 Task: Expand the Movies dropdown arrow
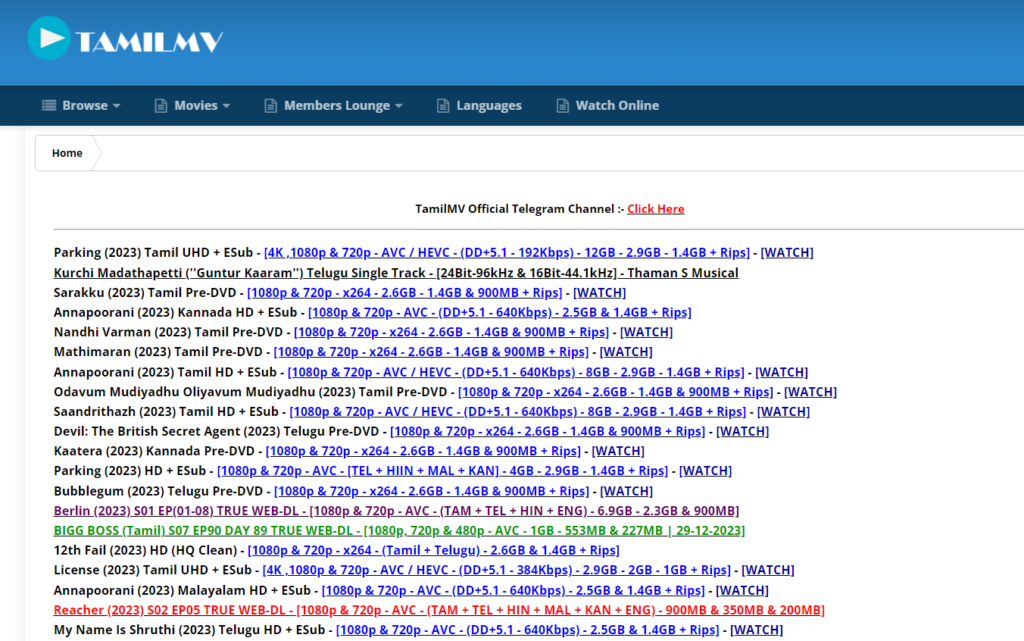[x=226, y=106]
